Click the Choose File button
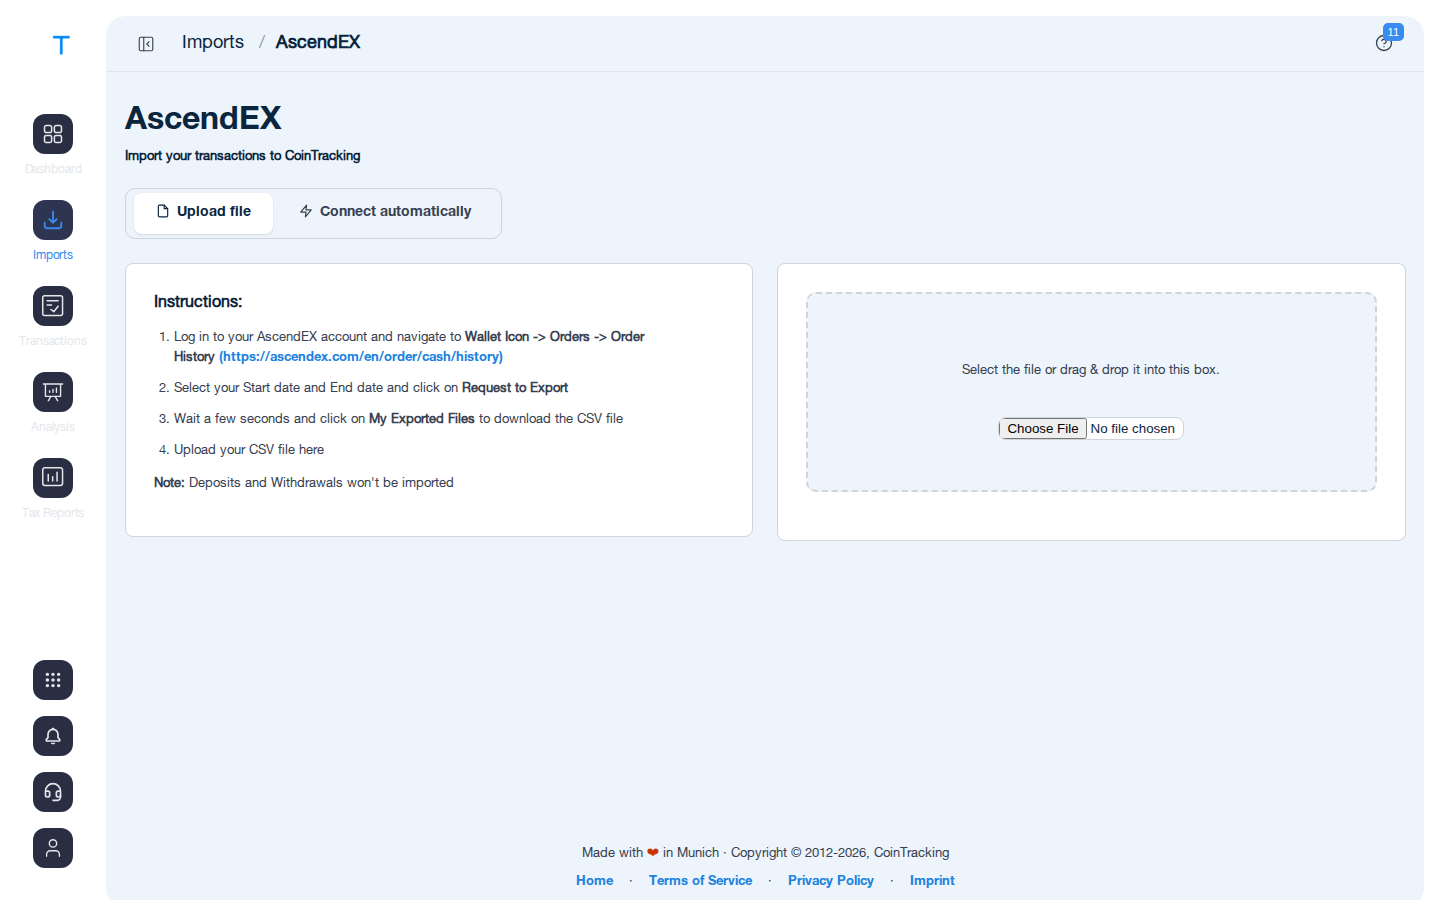The width and height of the screenshot is (1440, 900). click(1043, 429)
